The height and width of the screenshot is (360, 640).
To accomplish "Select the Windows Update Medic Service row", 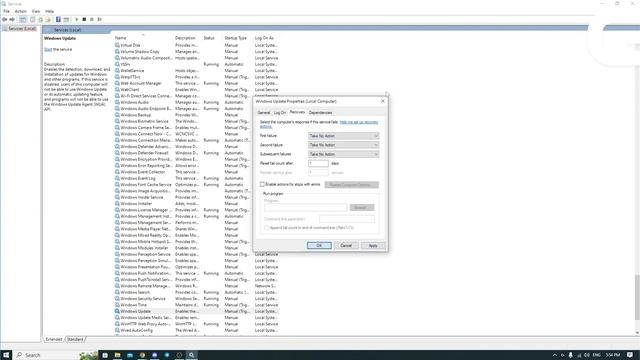I will (196, 318).
